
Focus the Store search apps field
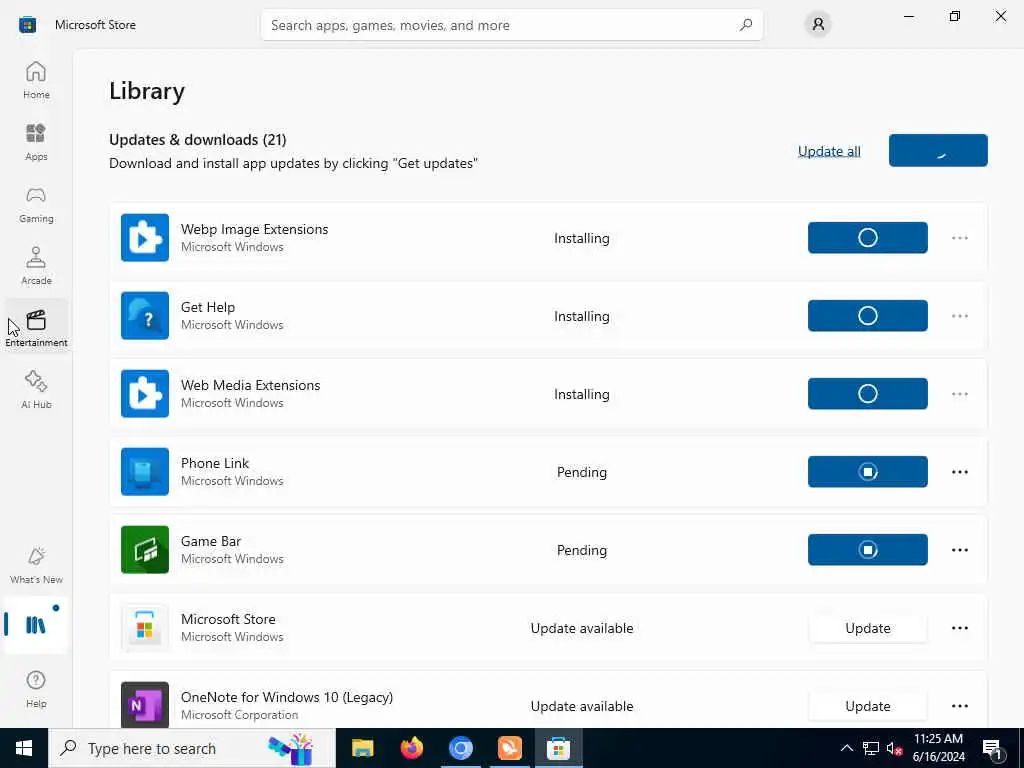tap(511, 25)
